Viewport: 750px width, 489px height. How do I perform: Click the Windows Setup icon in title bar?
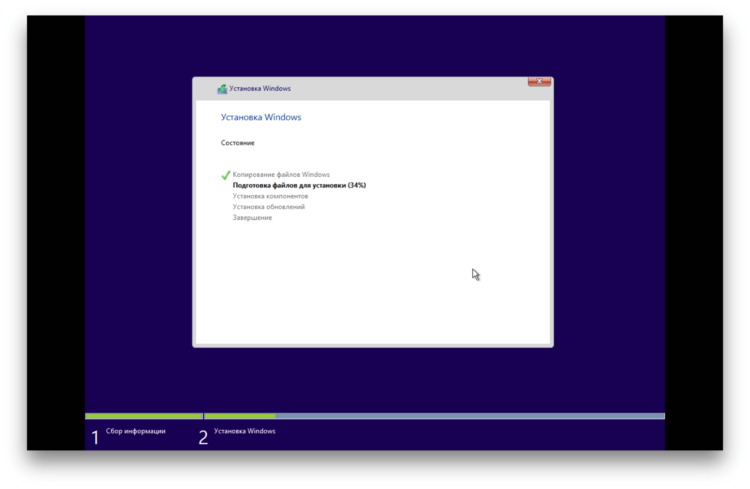[222, 89]
